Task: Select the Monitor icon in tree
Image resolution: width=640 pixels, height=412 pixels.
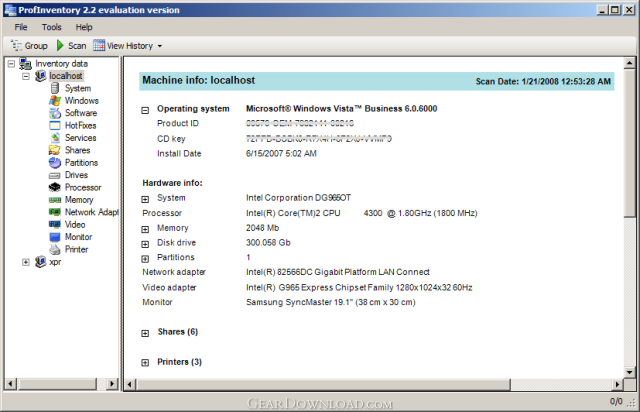Action: pyautogui.click(x=55, y=237)
